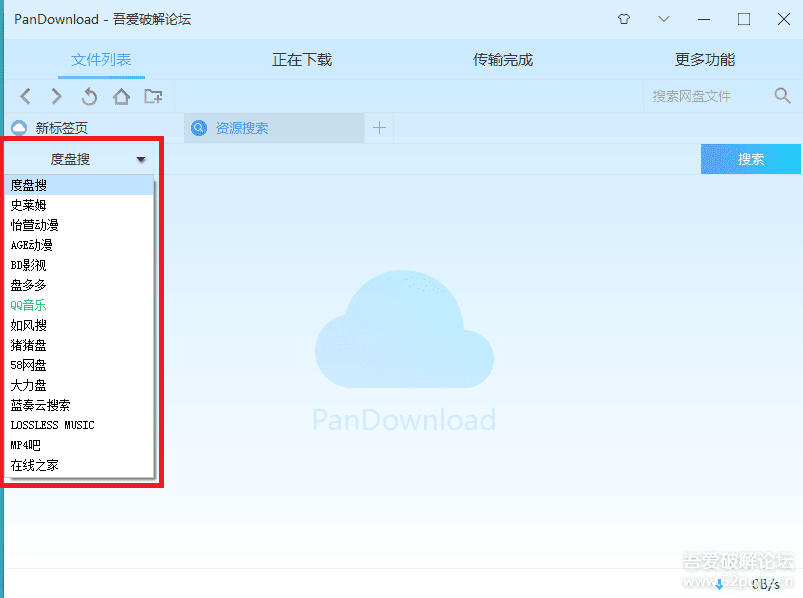This screenshot has width=803, height=598.
Task: Create new folder with plus icon
Action: click(153, 96)
